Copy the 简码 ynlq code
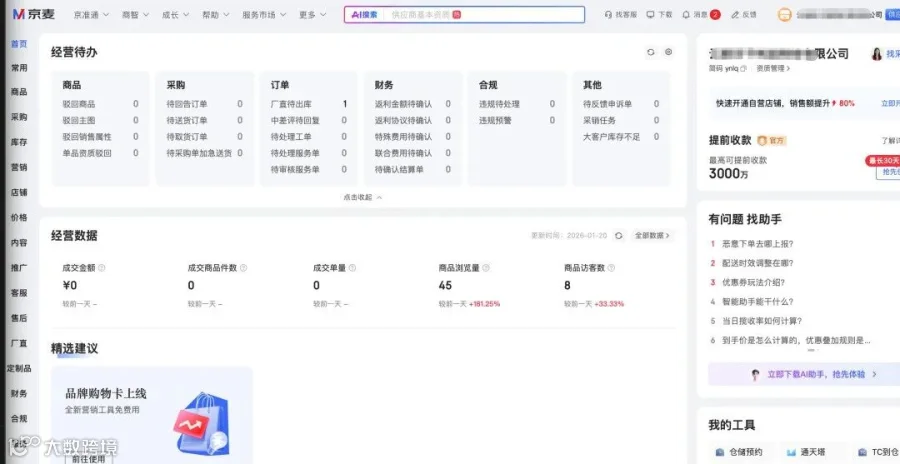900x464 pixels. pyautogui.click(x=743, y=68)
